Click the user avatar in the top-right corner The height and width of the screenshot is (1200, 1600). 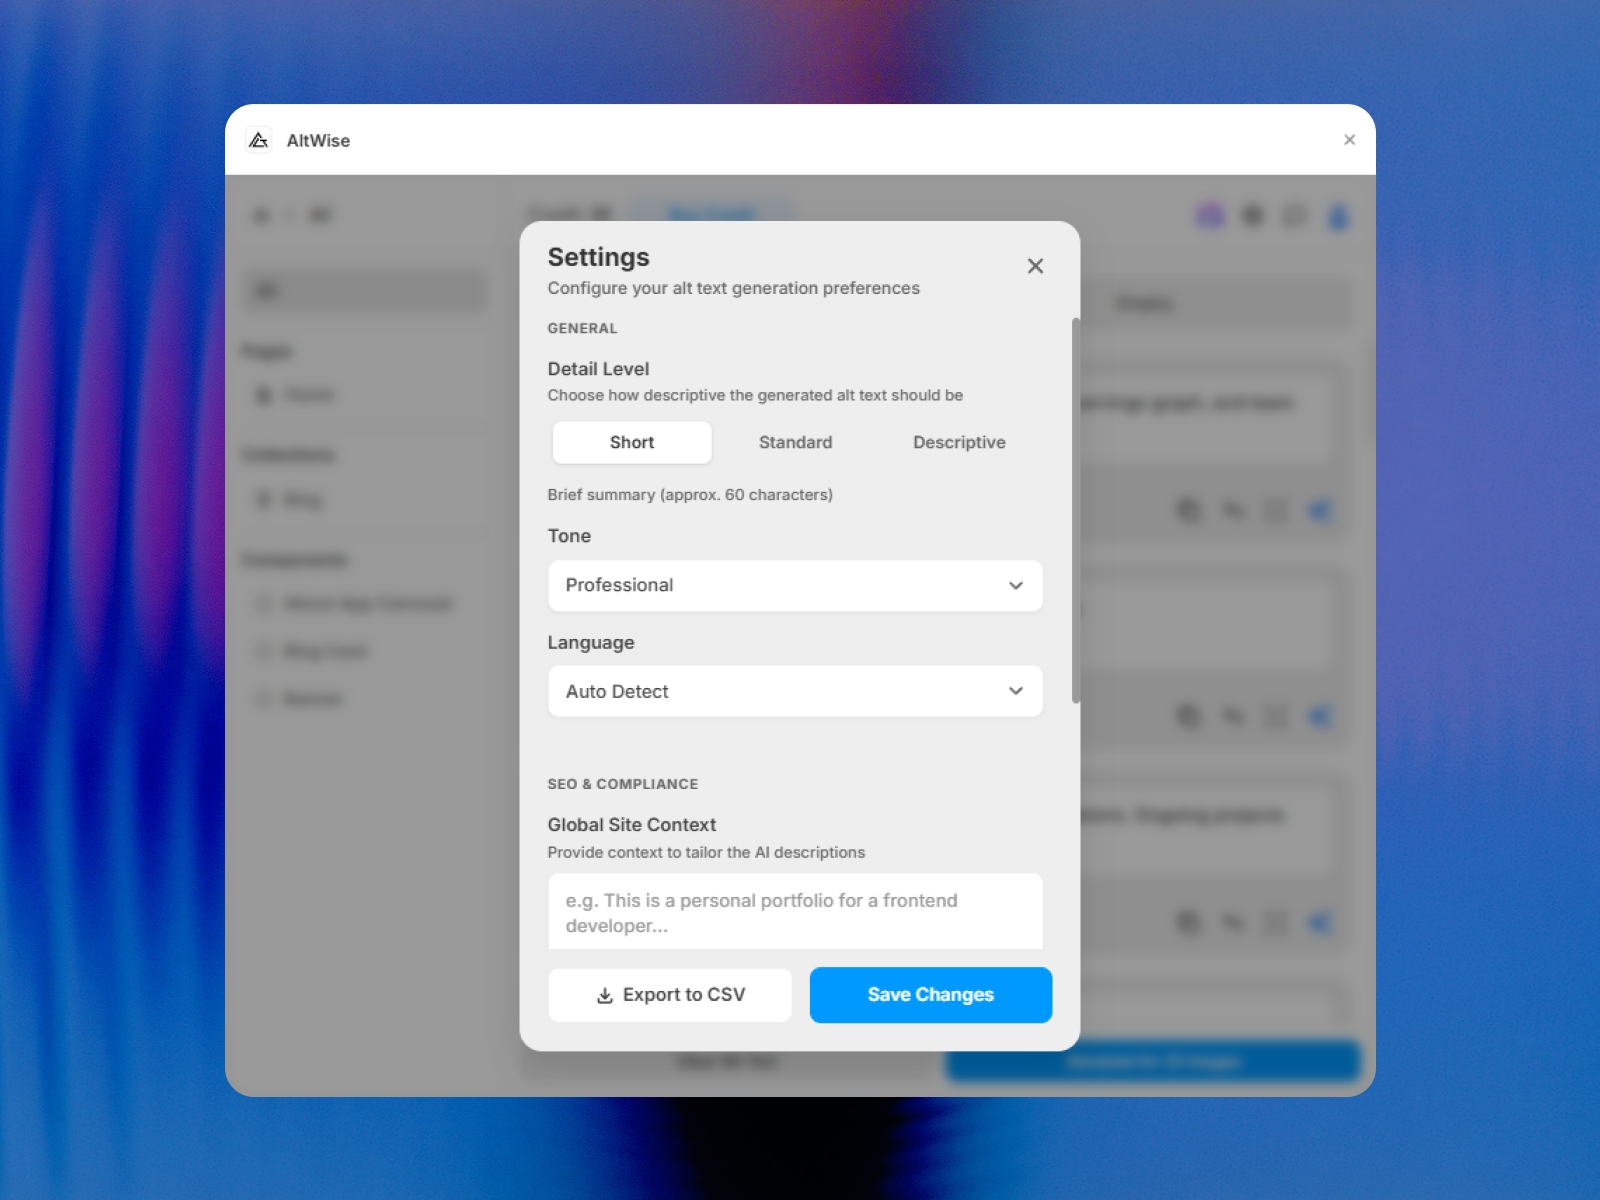[1337, 215]
